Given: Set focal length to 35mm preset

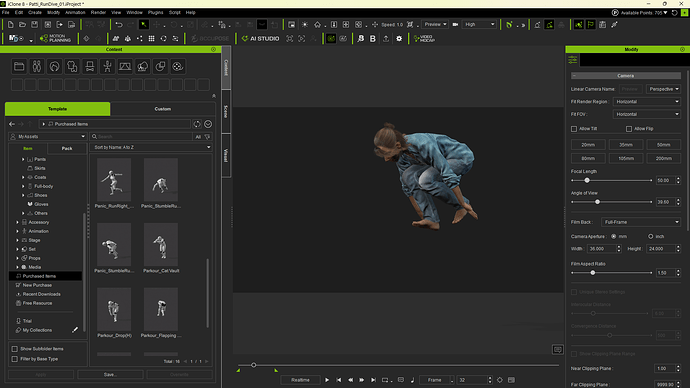Looking at the screenshot, I should [x=626, y=145].
